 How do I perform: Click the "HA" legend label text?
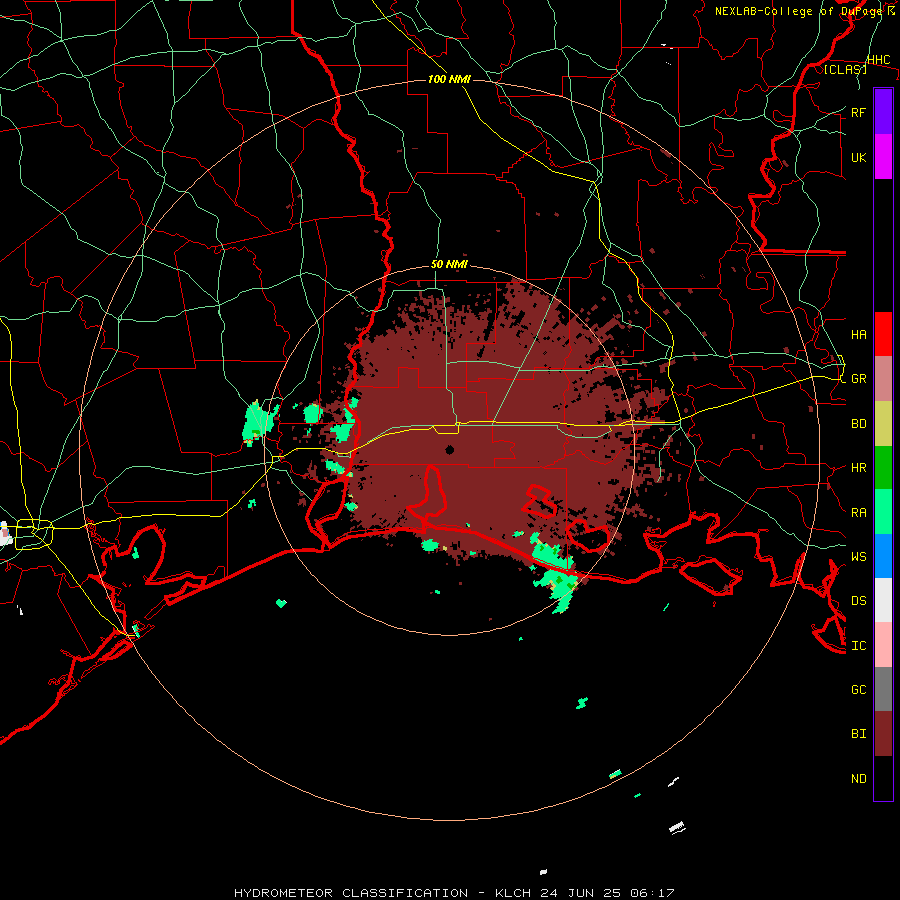(x=858, y=335)
